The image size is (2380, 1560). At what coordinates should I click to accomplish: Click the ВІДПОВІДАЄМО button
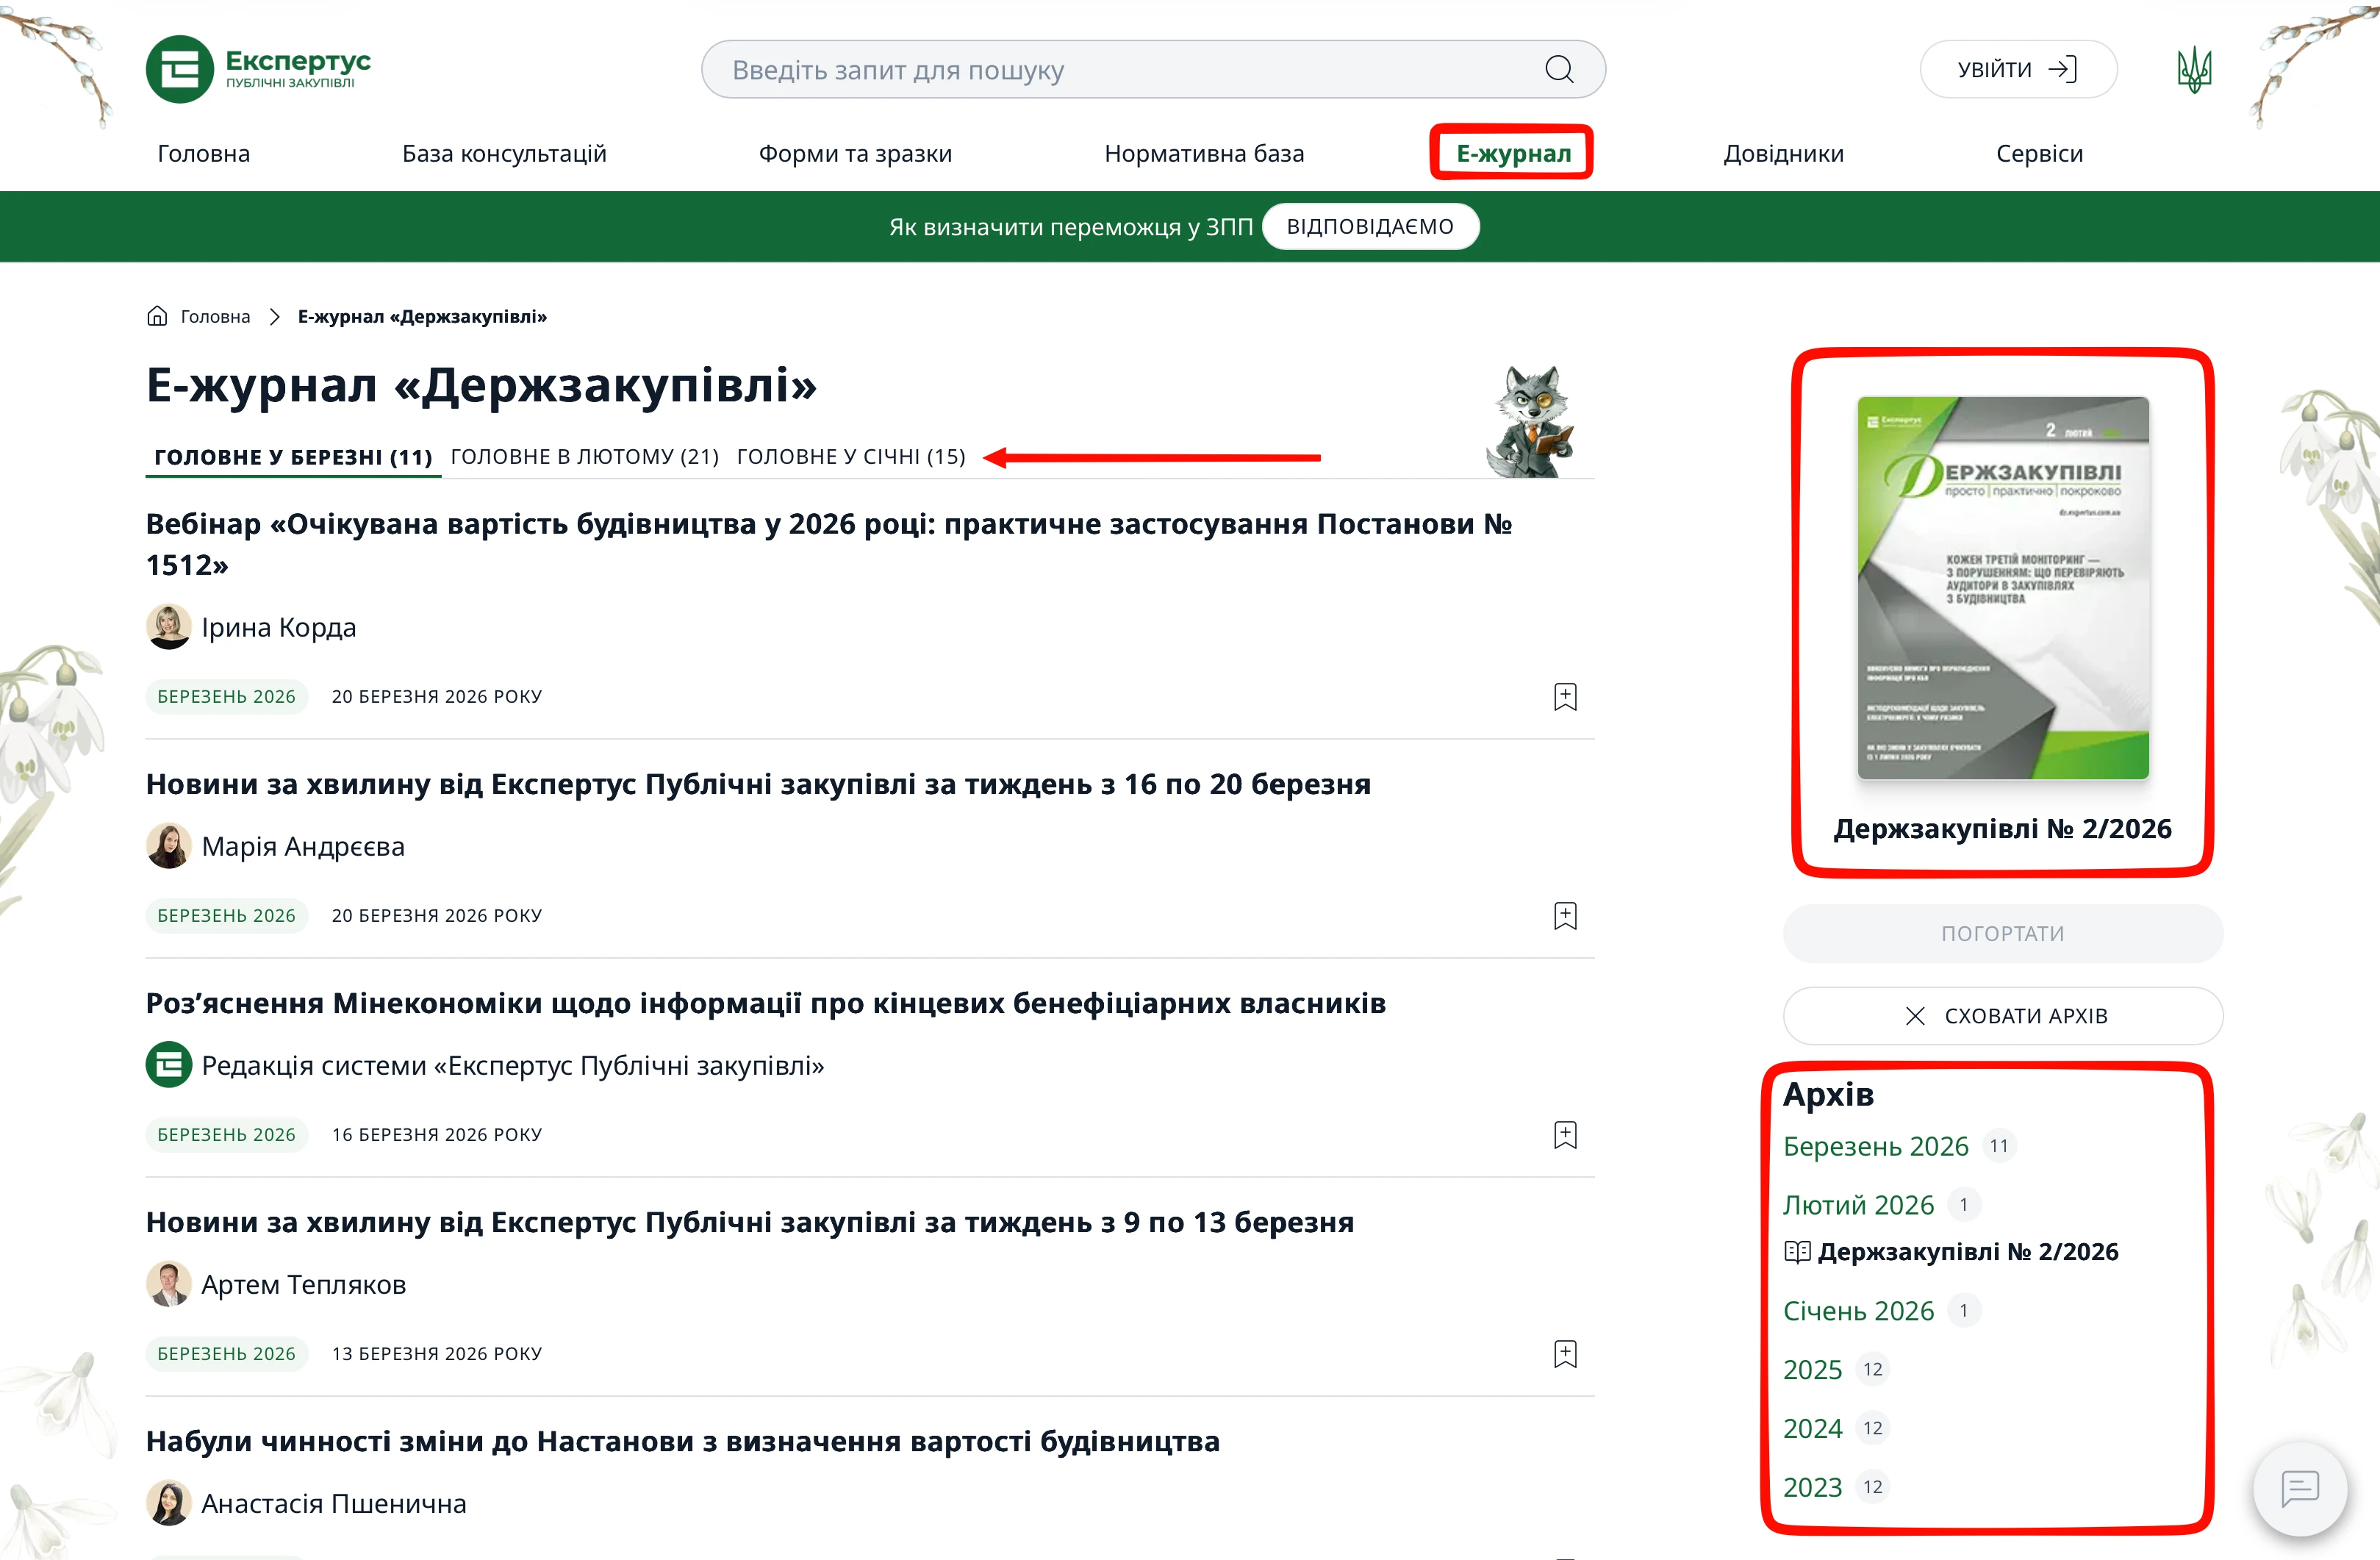click(x=1370, y=226)
